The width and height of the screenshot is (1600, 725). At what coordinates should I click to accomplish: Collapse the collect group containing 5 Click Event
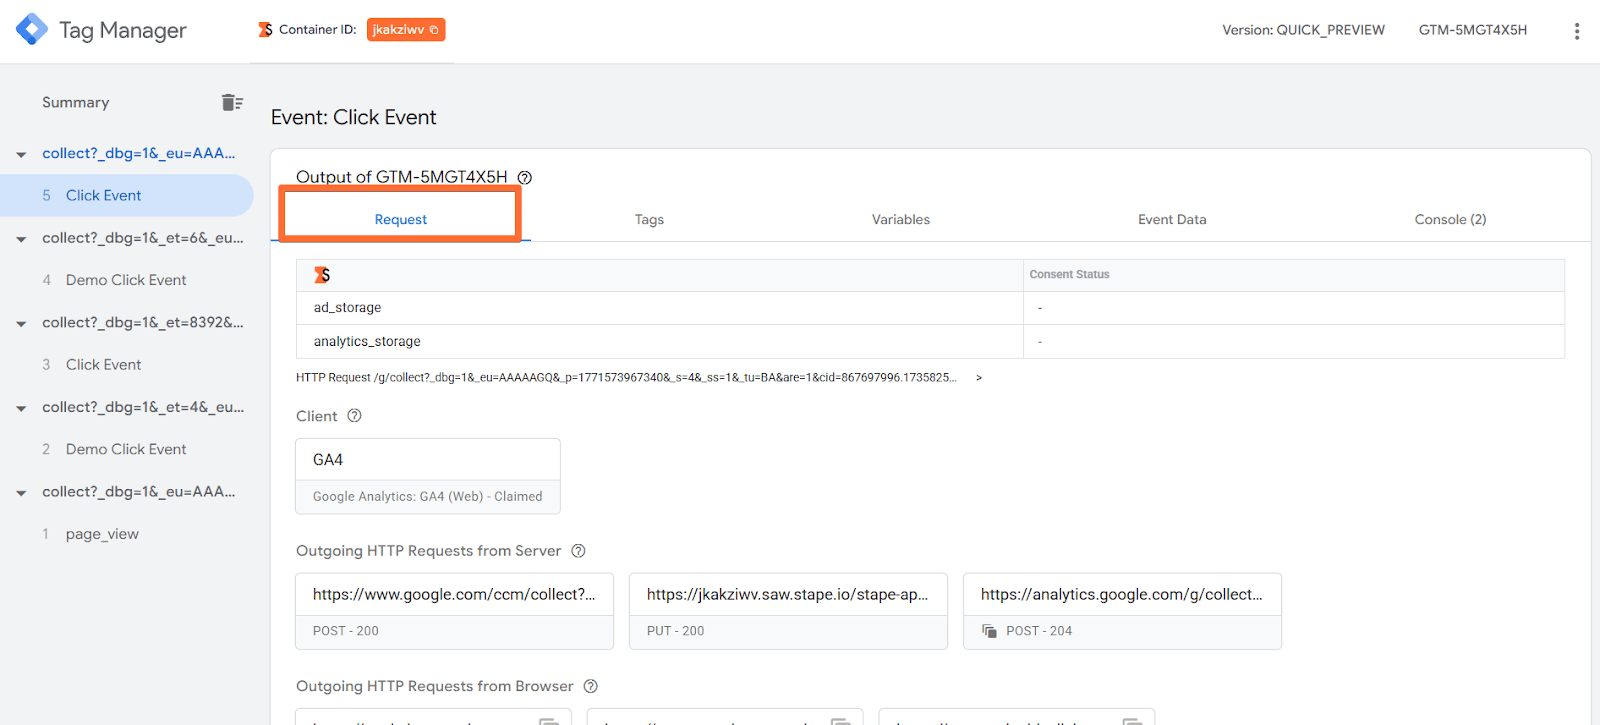pyautogui.click(x=21, y=155)
